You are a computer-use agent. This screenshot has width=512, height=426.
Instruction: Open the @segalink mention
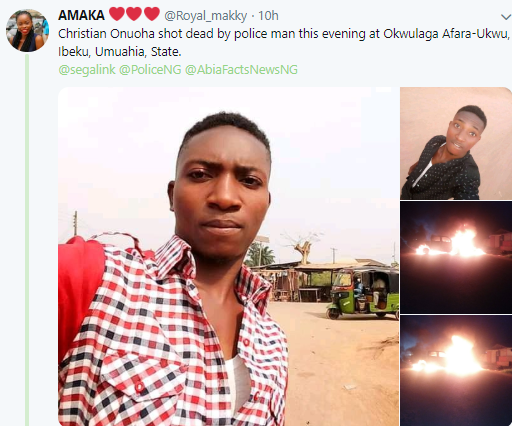pyautogui.click(x=87, y=70)
